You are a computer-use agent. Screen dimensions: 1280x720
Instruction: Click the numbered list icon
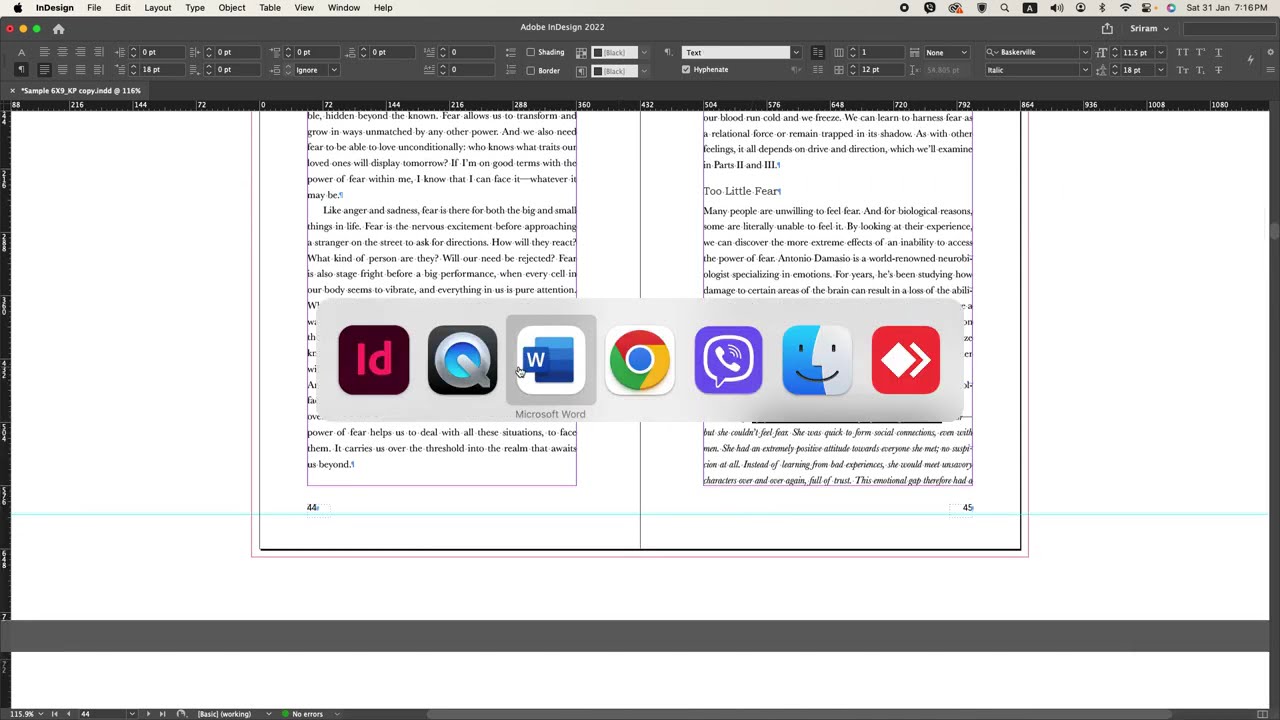pos(511,70)
